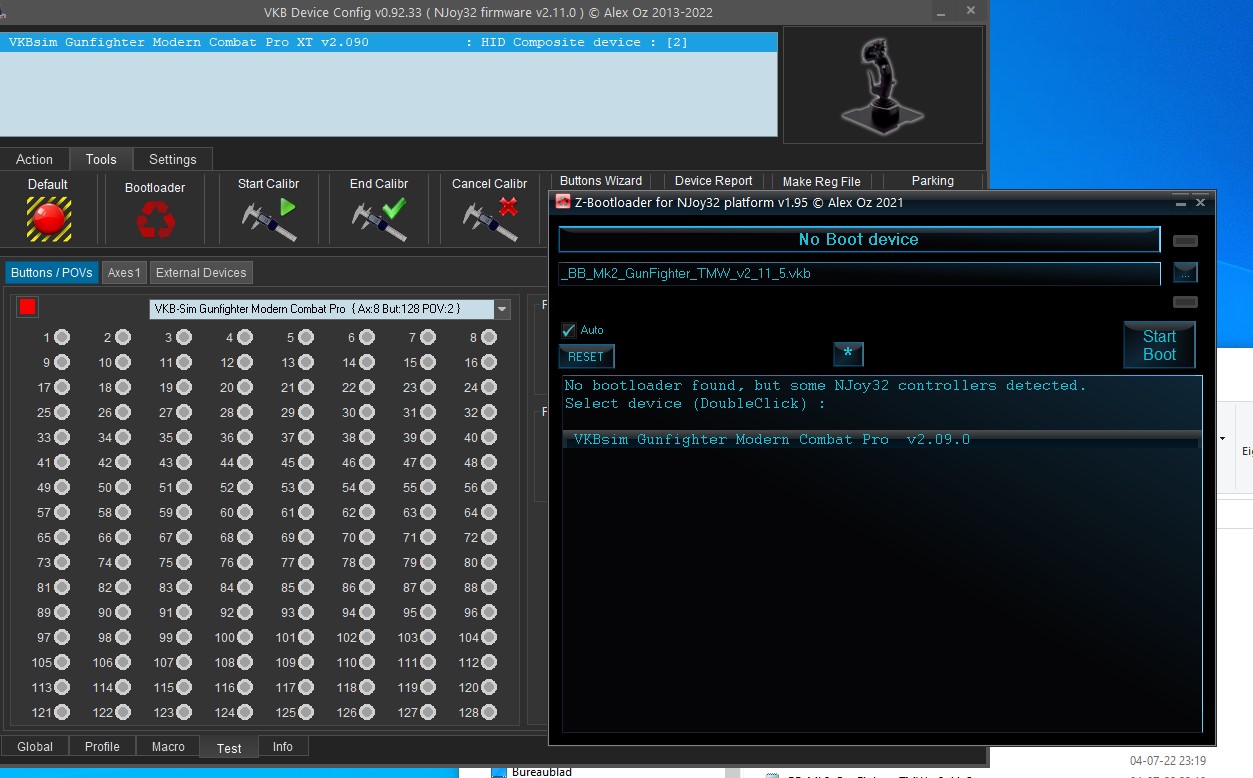The width and height of the screenshot is (1253, 778).
Task: Click the indicator light for button 8
Action: click(x=489, y=338)
